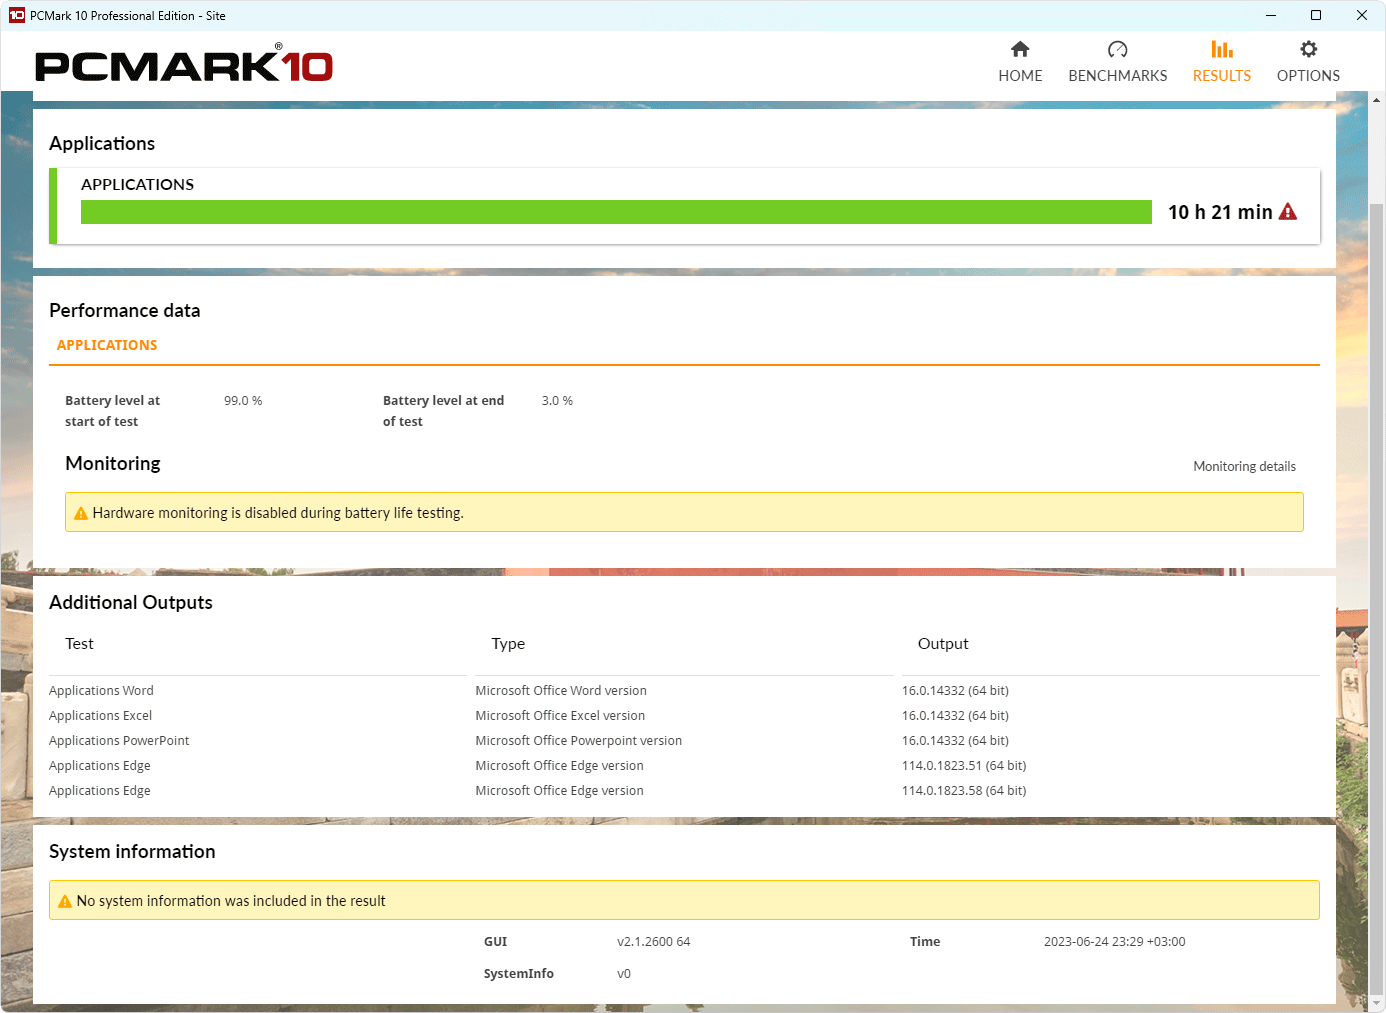Click the scrollbar up arrow

pyautogui.click(x=1377, y=100)
